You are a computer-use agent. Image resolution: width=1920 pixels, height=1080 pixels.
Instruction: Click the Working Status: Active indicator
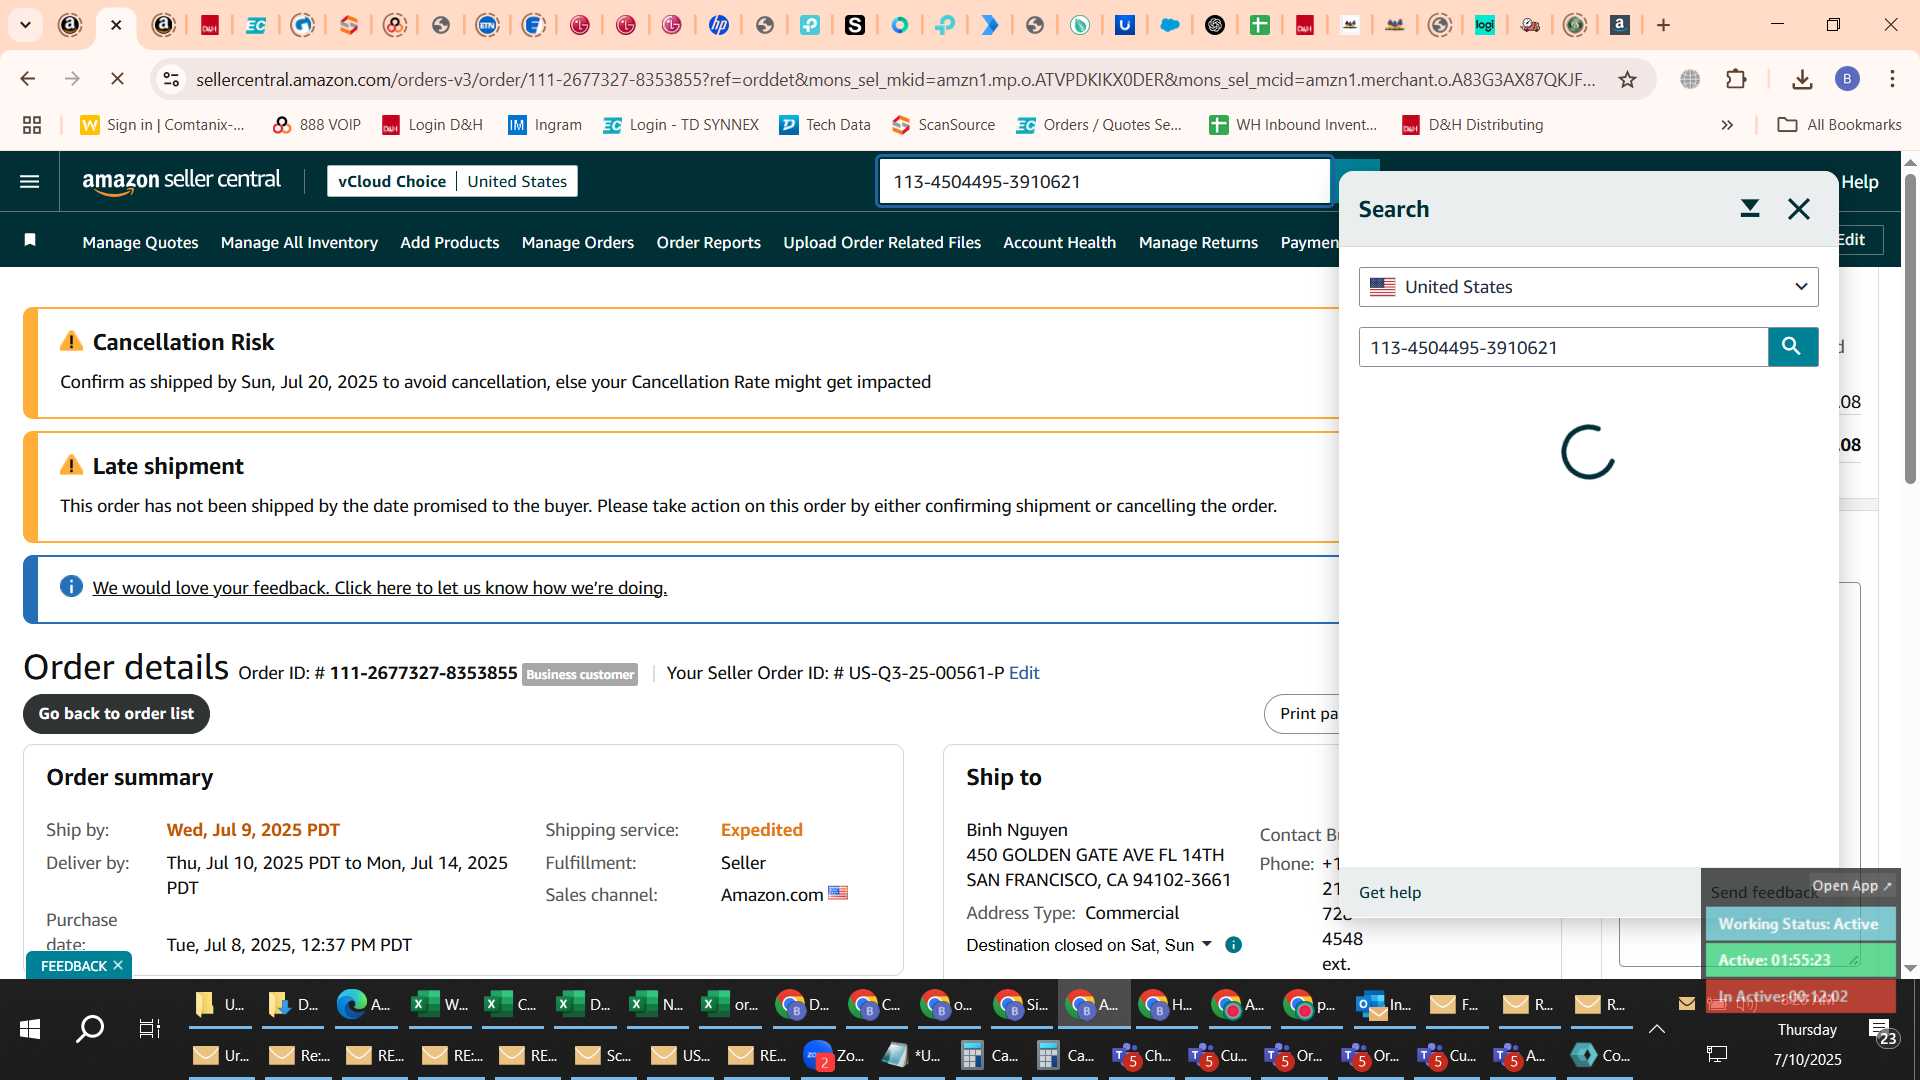1799,924
